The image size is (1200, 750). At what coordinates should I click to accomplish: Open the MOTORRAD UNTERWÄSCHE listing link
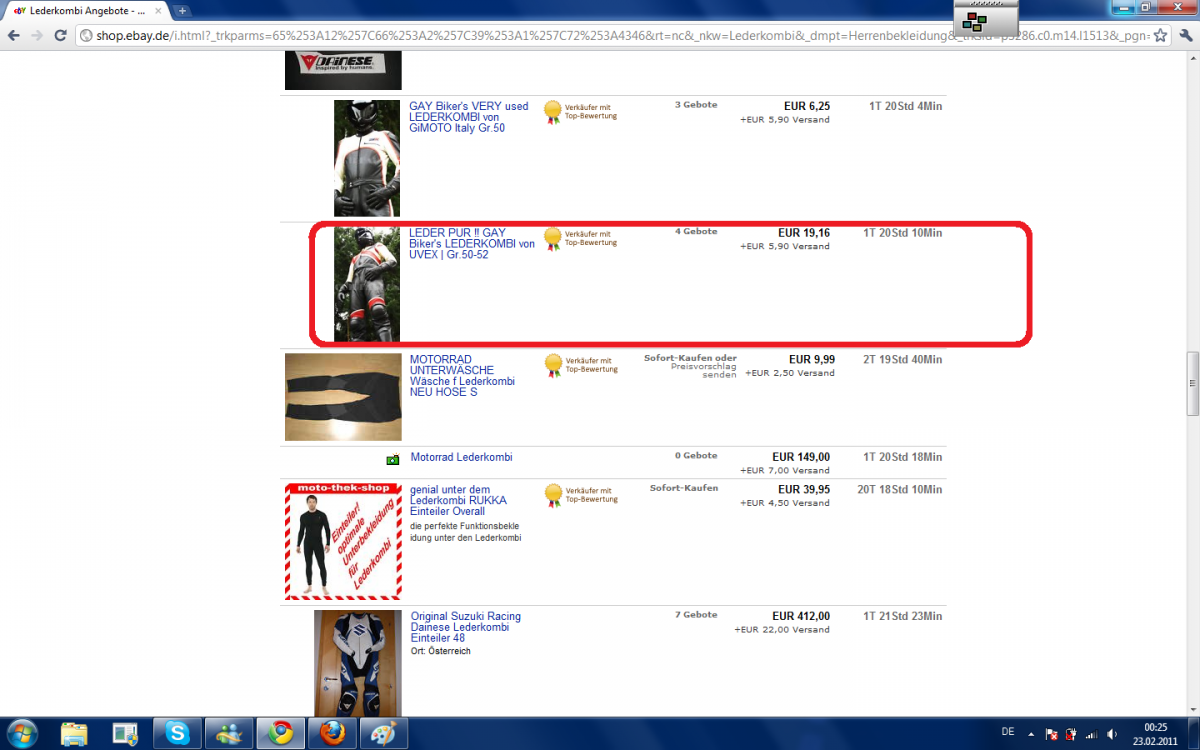point(462,376)
